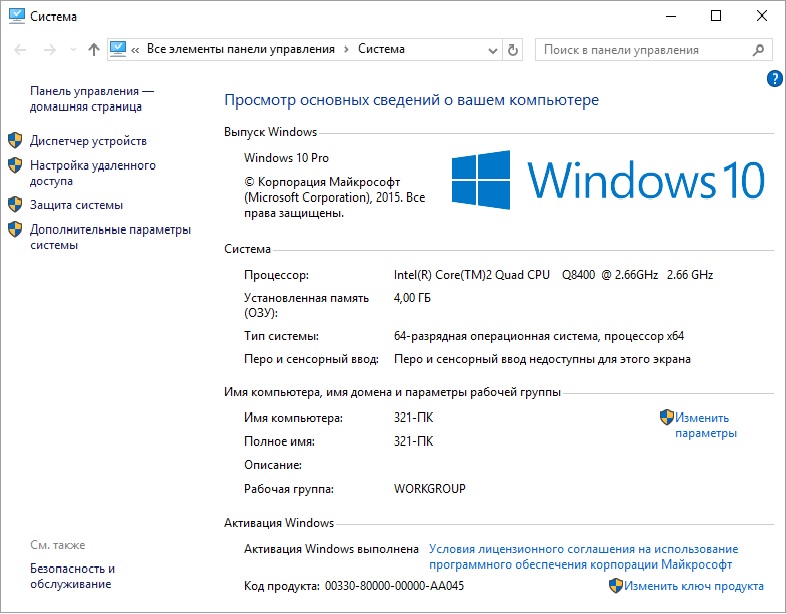Click Изменить ключ продукта link
The height and width of the screenshot is (614, 786).
pyautogui.click(x=694, y=586)
